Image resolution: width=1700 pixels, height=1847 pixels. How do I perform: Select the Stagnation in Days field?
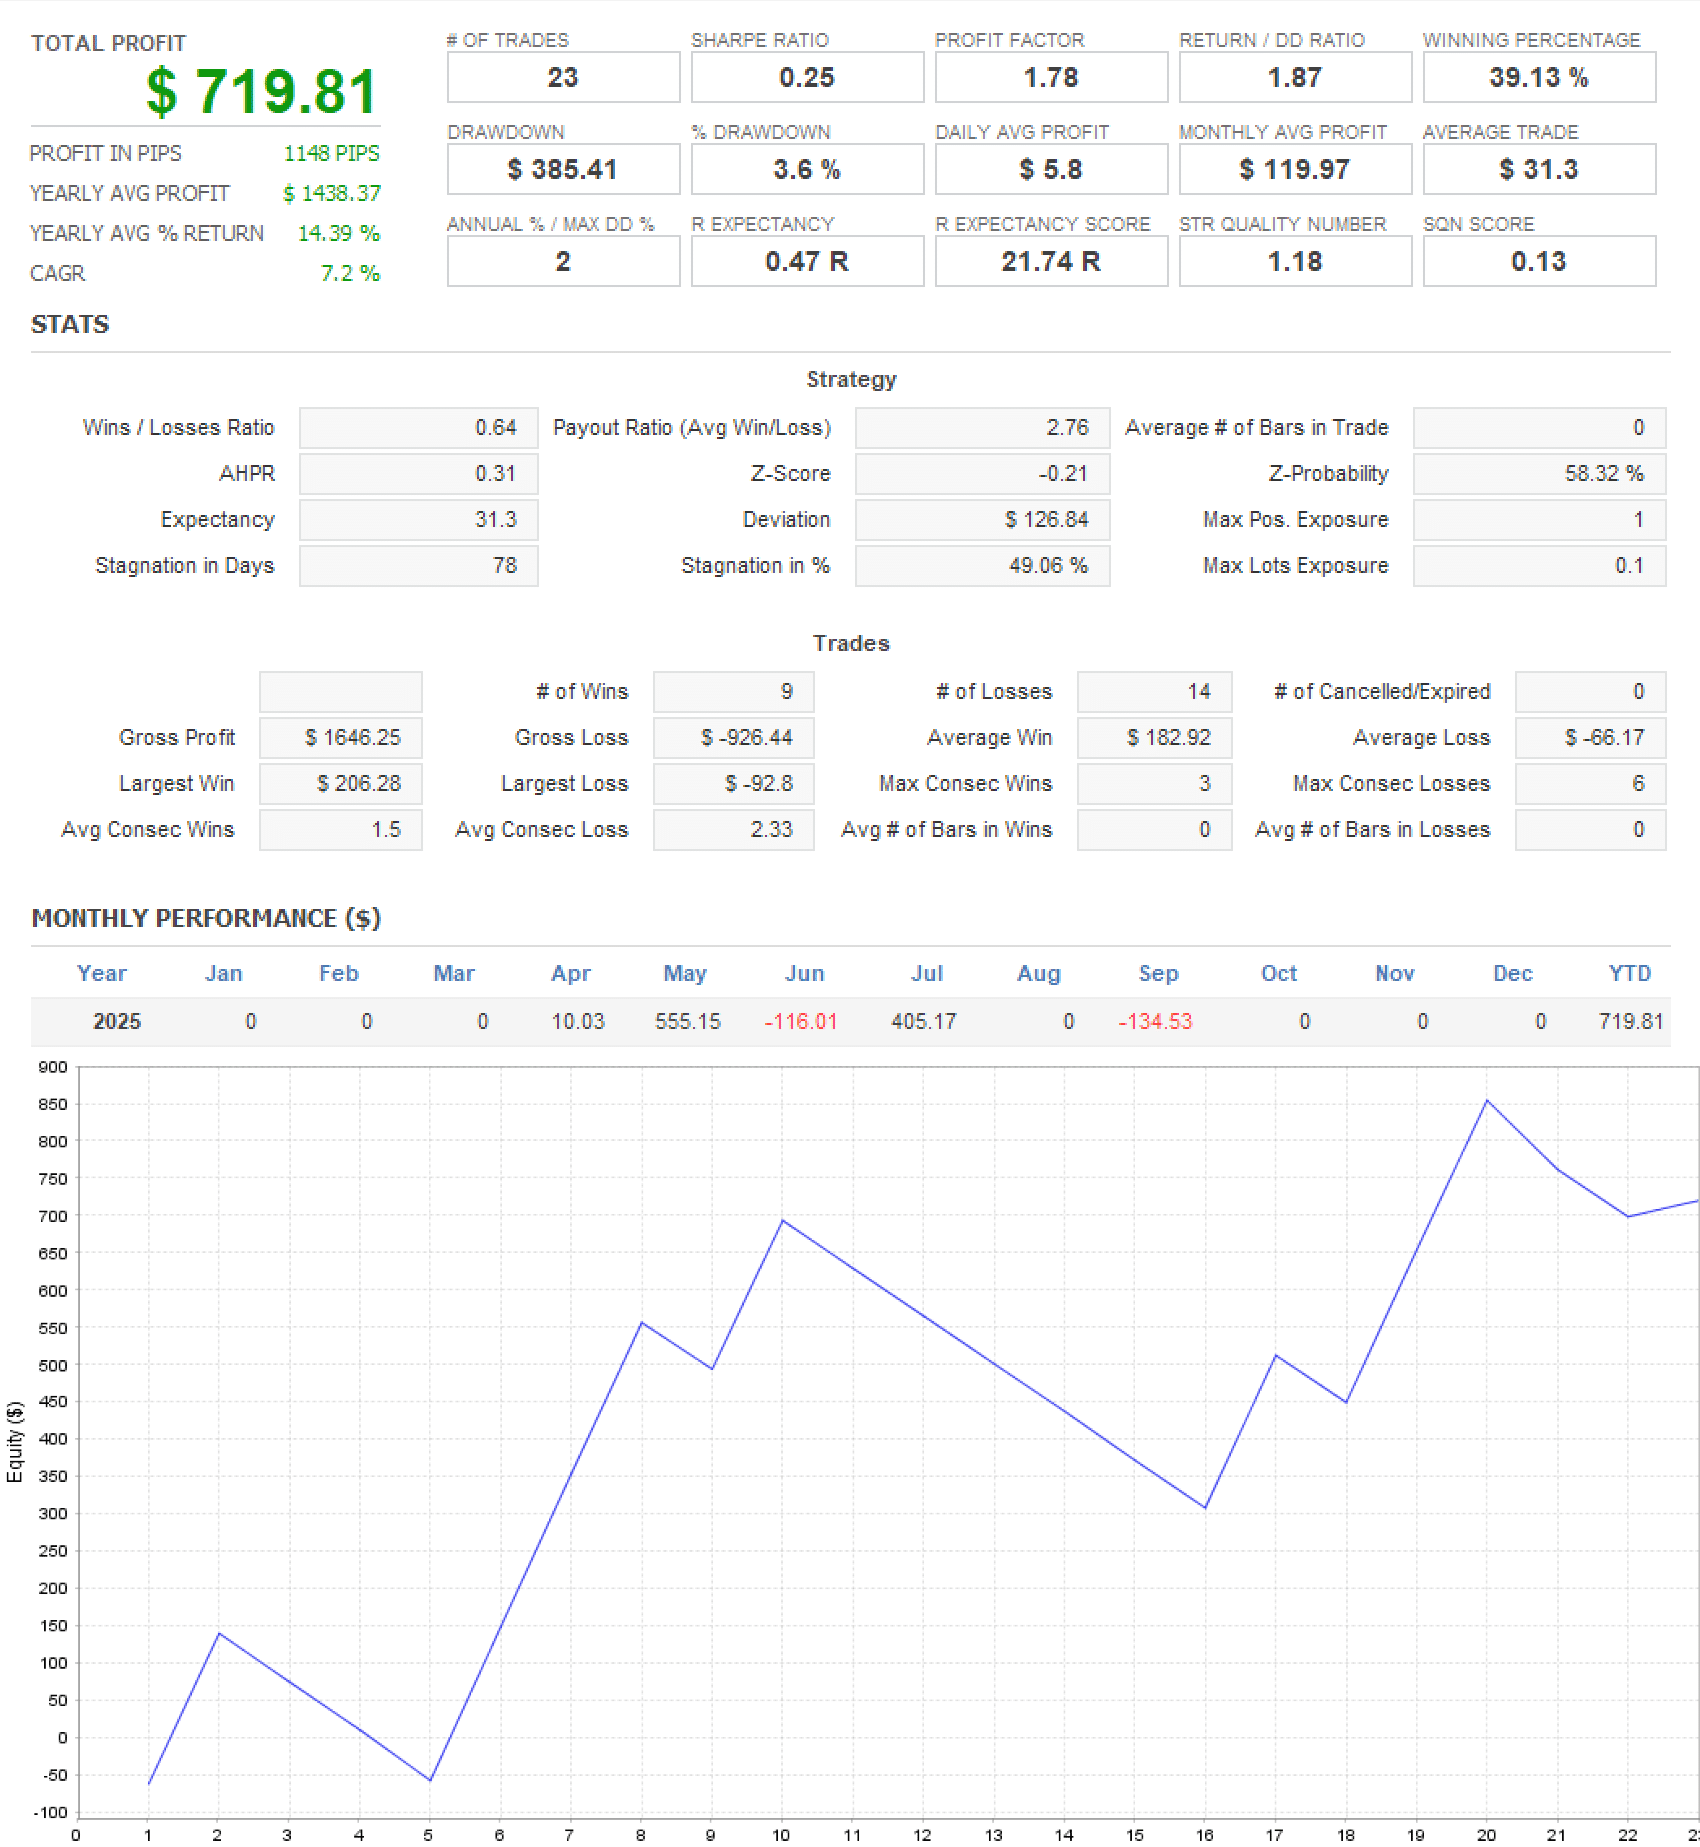[x=418, y=566]
